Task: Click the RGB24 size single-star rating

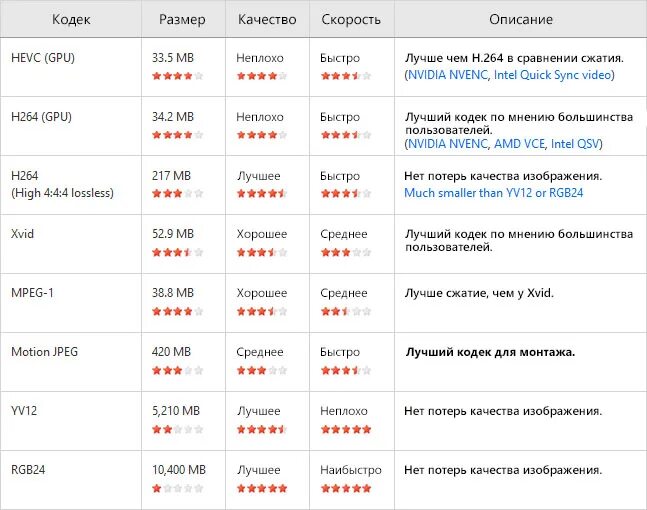Action: coord(177,488)
